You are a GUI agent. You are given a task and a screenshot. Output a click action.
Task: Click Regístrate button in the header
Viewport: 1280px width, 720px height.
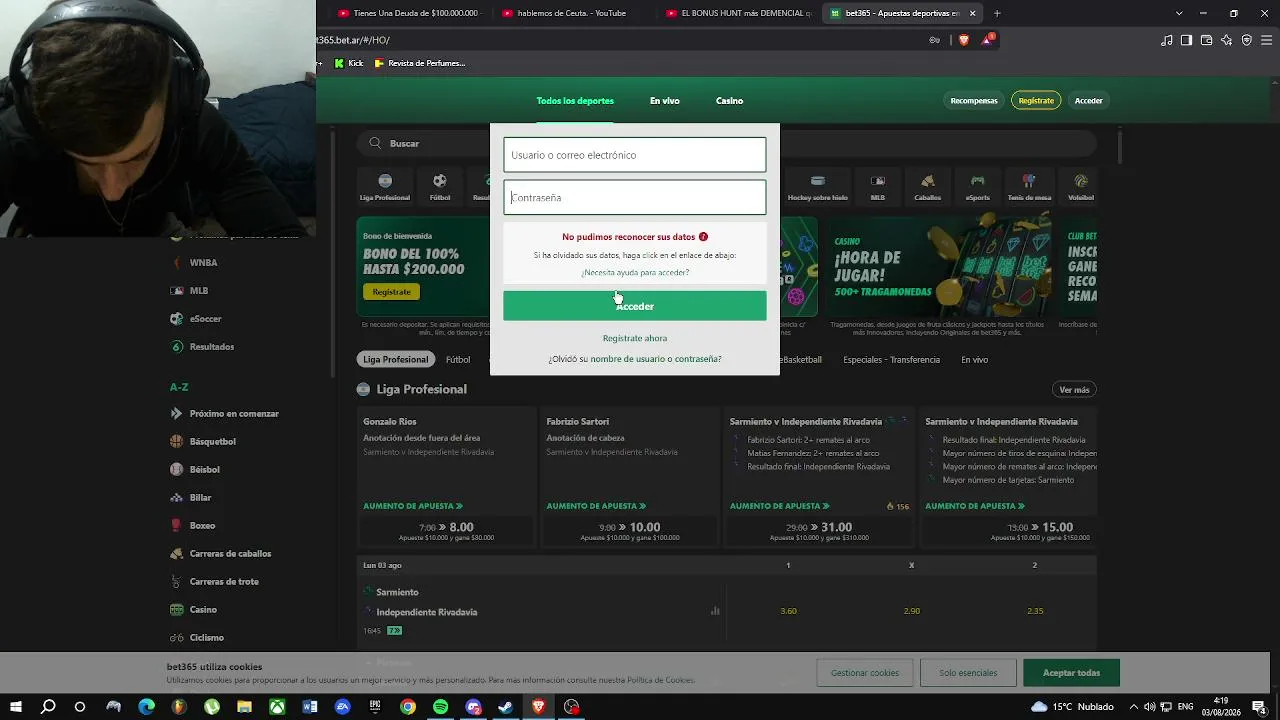click(1036, 101)
